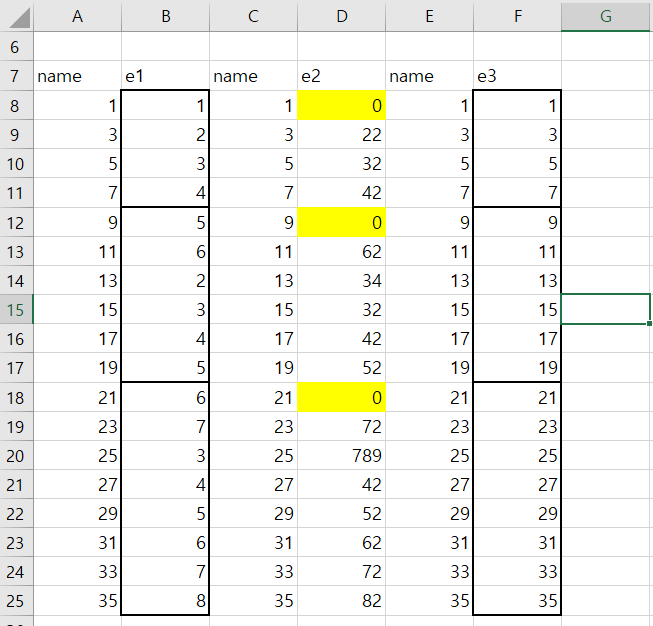Click cell A20 with value 25
This screenshot has height=626, width=653.
pos(77,455)
